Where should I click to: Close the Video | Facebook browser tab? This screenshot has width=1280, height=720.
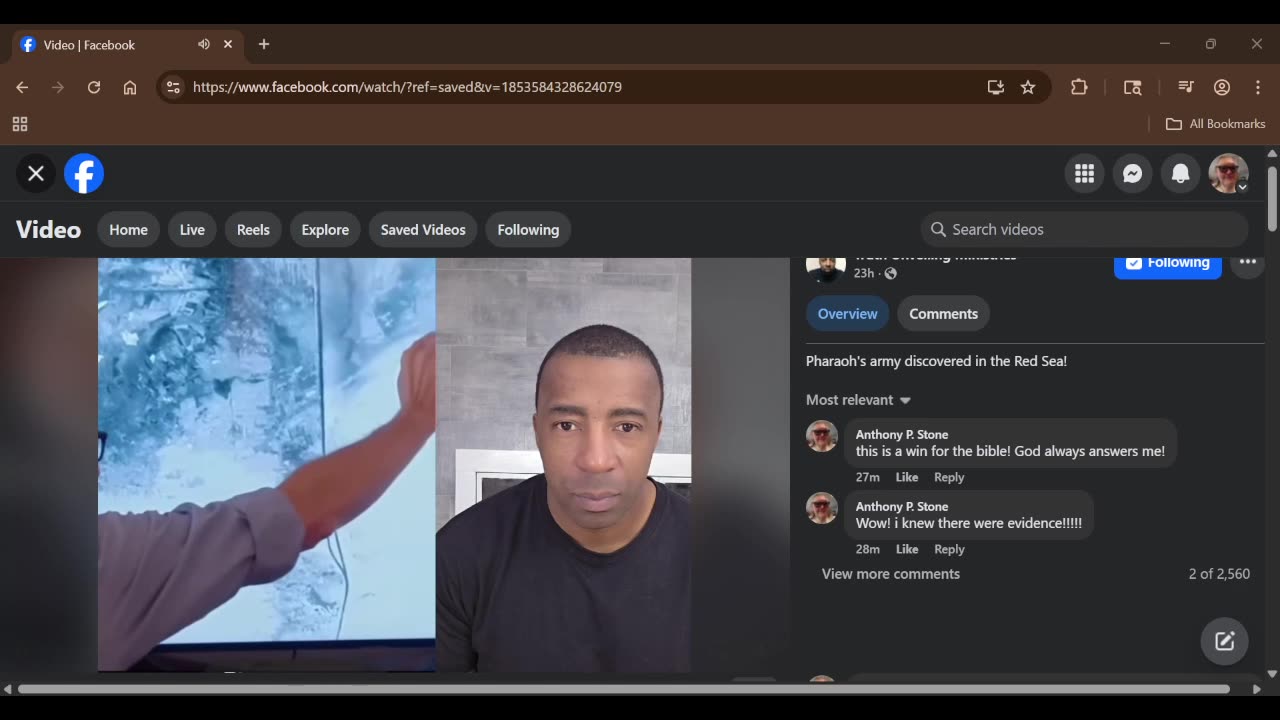(x=228, y=44)
